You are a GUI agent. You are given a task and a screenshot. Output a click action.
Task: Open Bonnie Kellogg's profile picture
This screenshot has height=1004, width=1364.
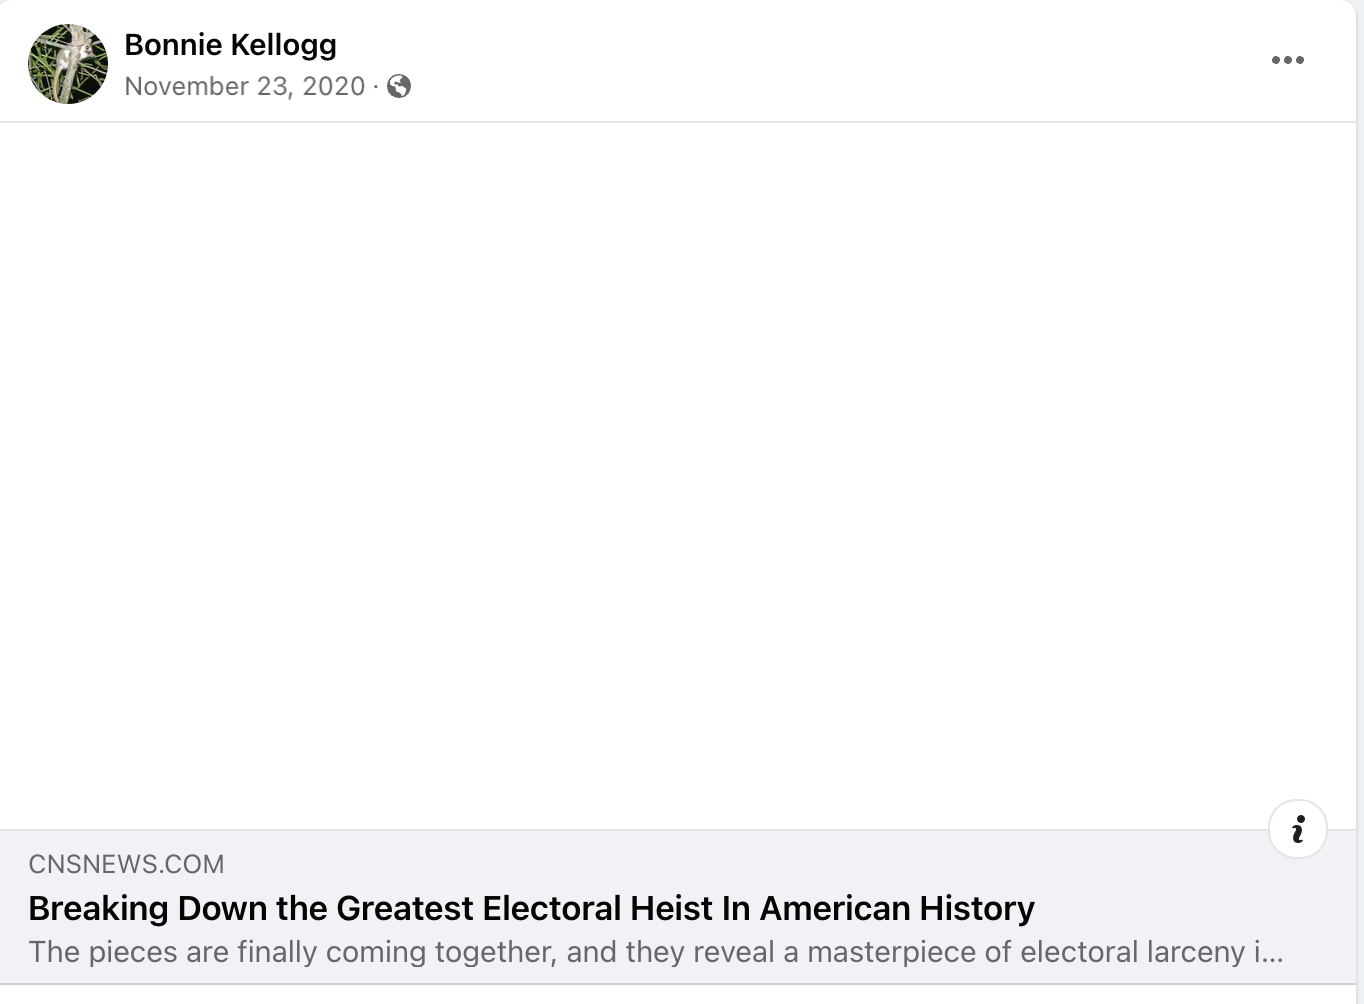pyautogui.click(x=68, y=64)
